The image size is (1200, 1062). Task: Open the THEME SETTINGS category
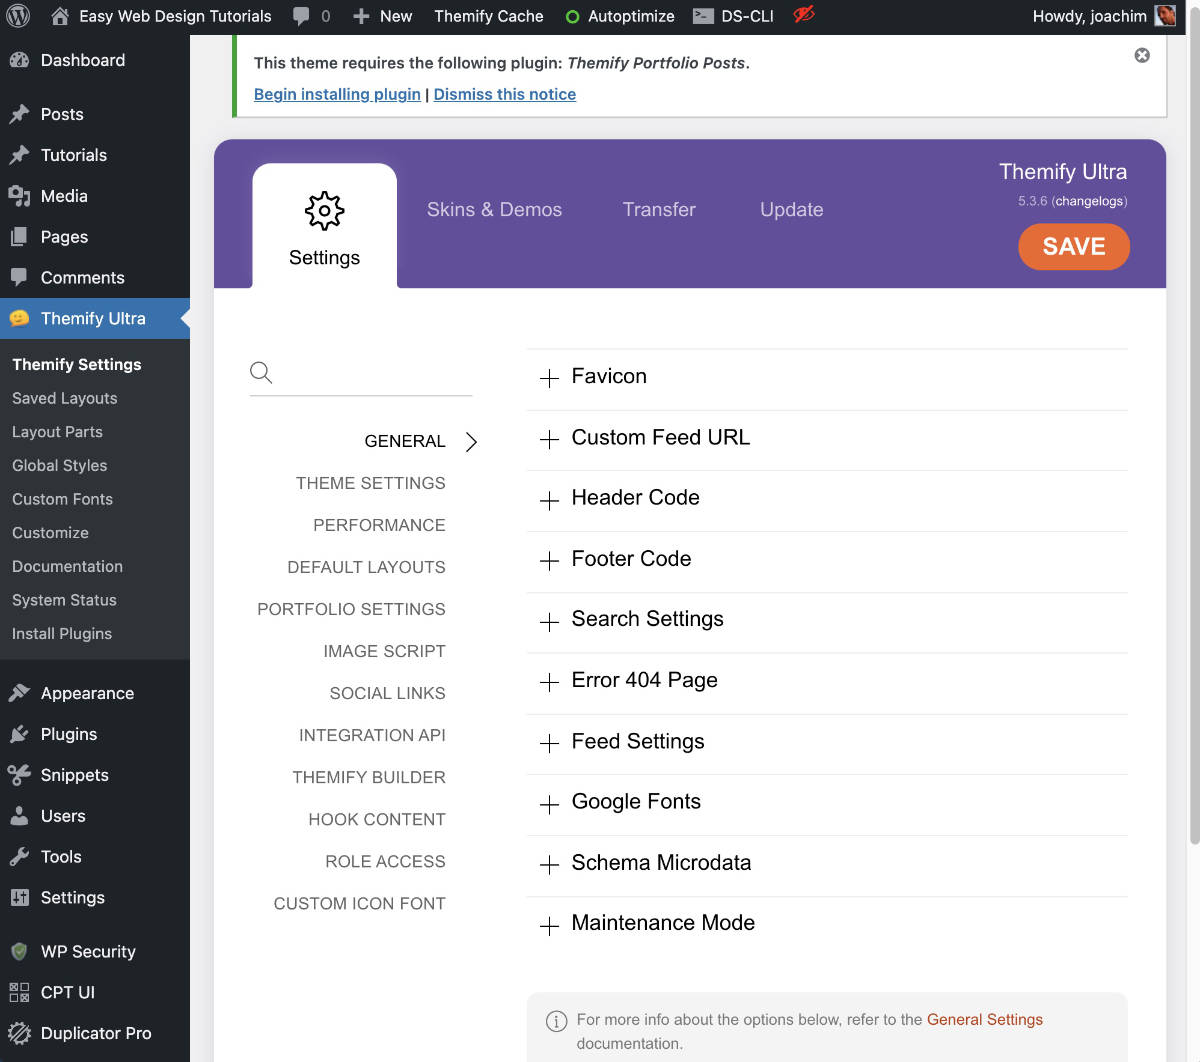point(371,483)
